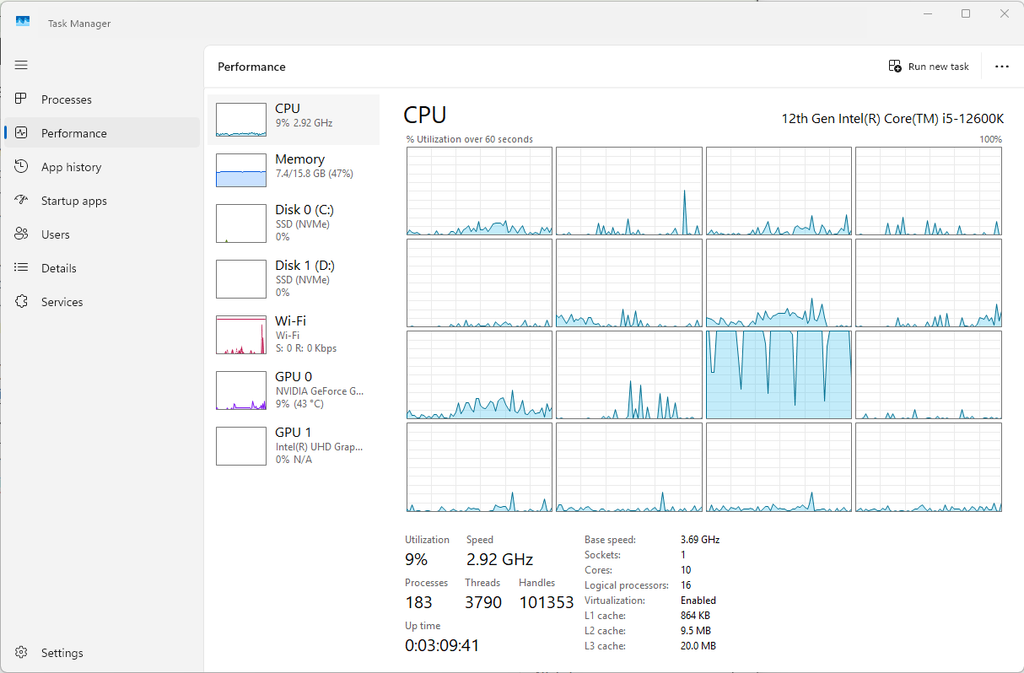1024x673 pixels.
Task: Select Disk 1 (D:) resource entry
Action: [293, 279]
